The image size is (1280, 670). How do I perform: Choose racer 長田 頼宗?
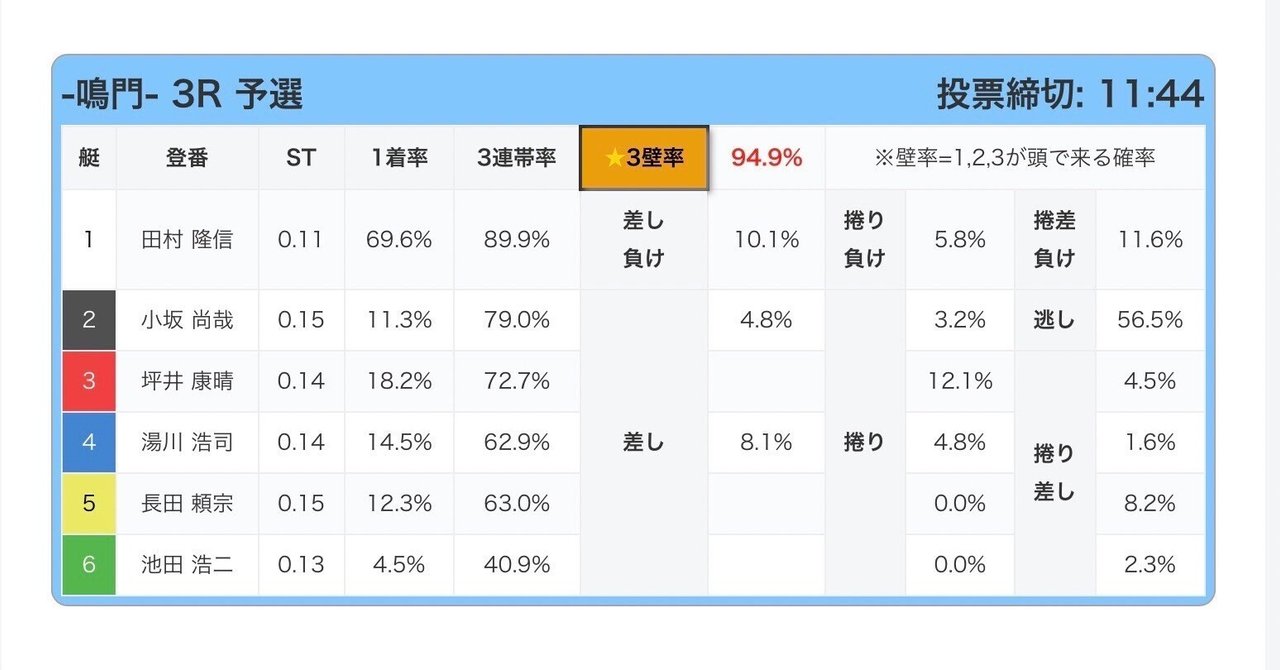click(x=187, y=503)
